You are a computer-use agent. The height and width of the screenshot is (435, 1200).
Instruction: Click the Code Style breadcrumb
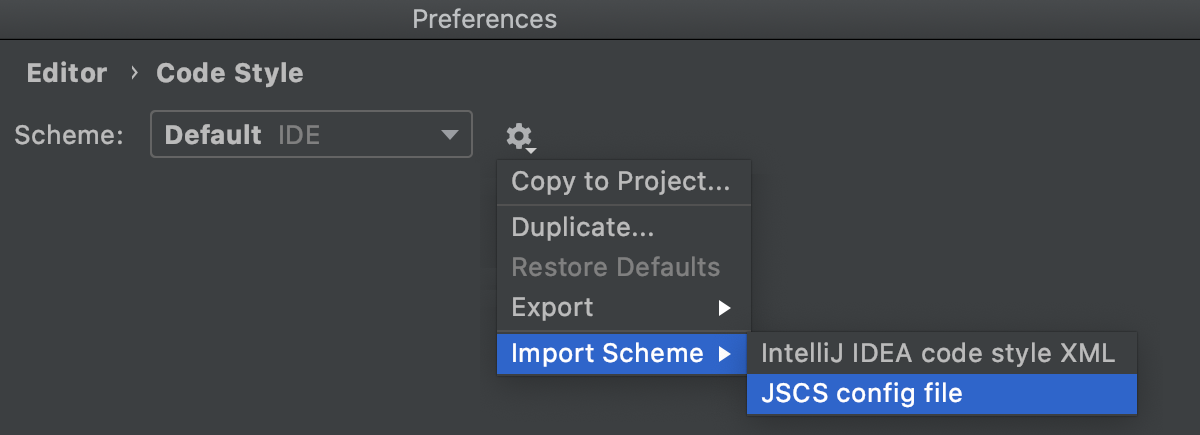pos(230,73)
